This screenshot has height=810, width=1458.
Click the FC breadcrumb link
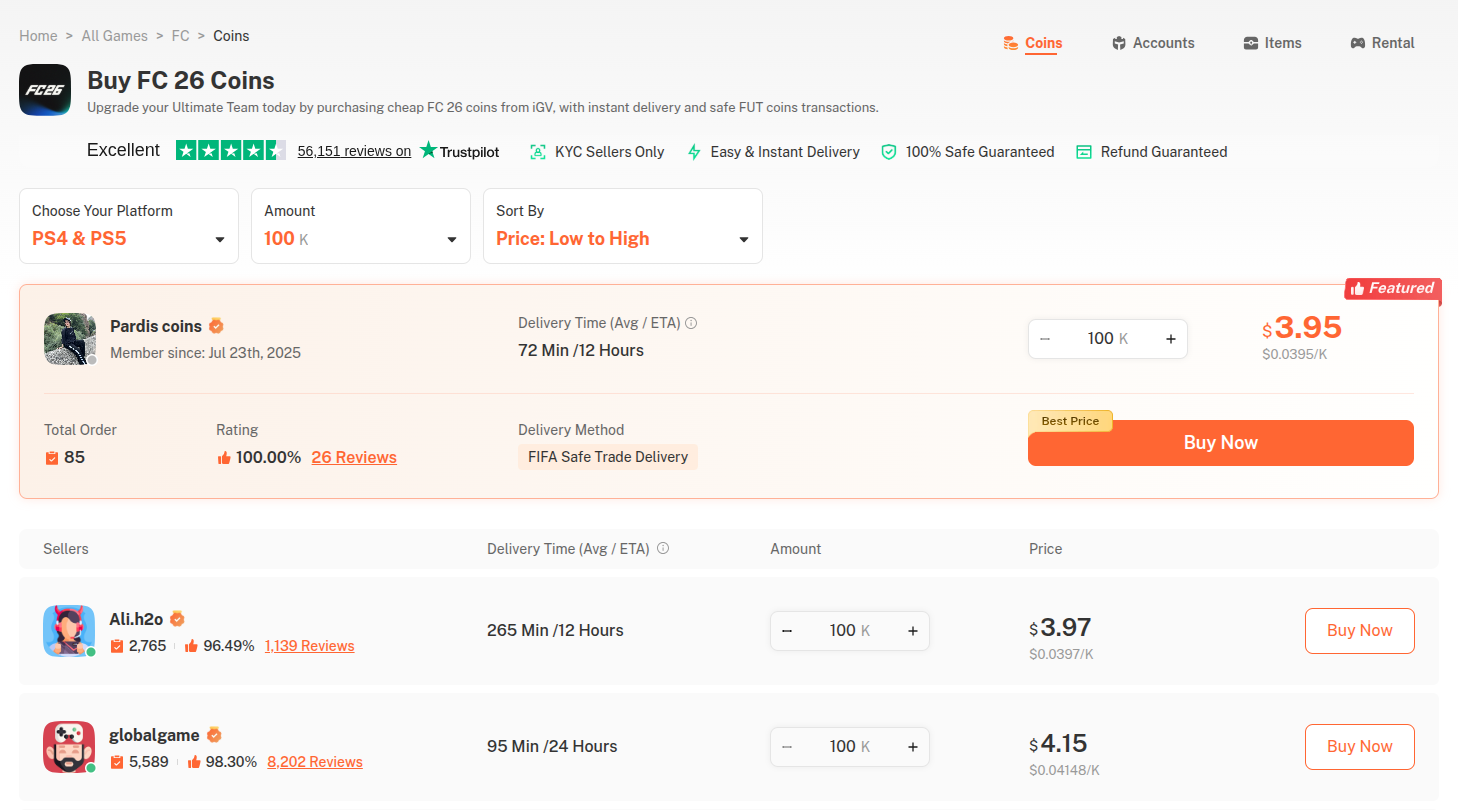(181, 35)
